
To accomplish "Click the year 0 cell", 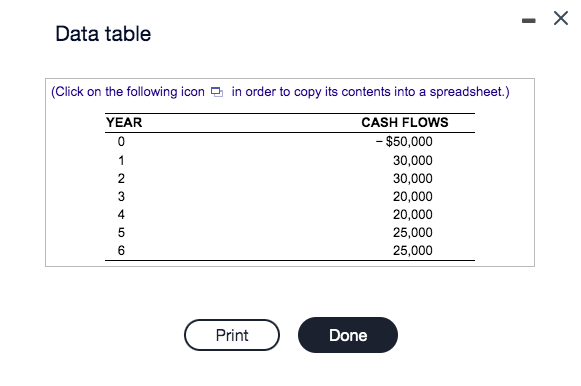I will [x=121, y=142].
